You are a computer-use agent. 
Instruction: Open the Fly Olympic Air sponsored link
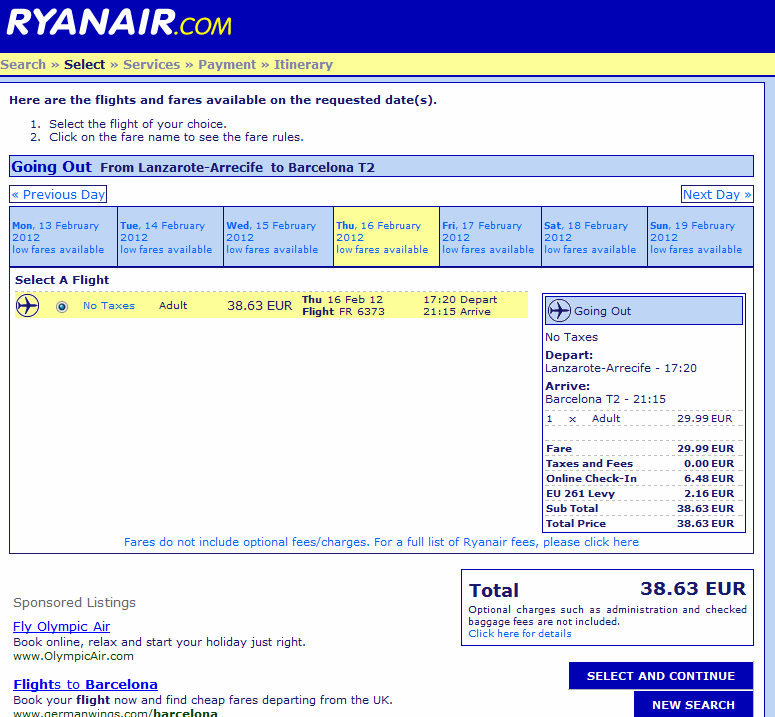(61, 627)
